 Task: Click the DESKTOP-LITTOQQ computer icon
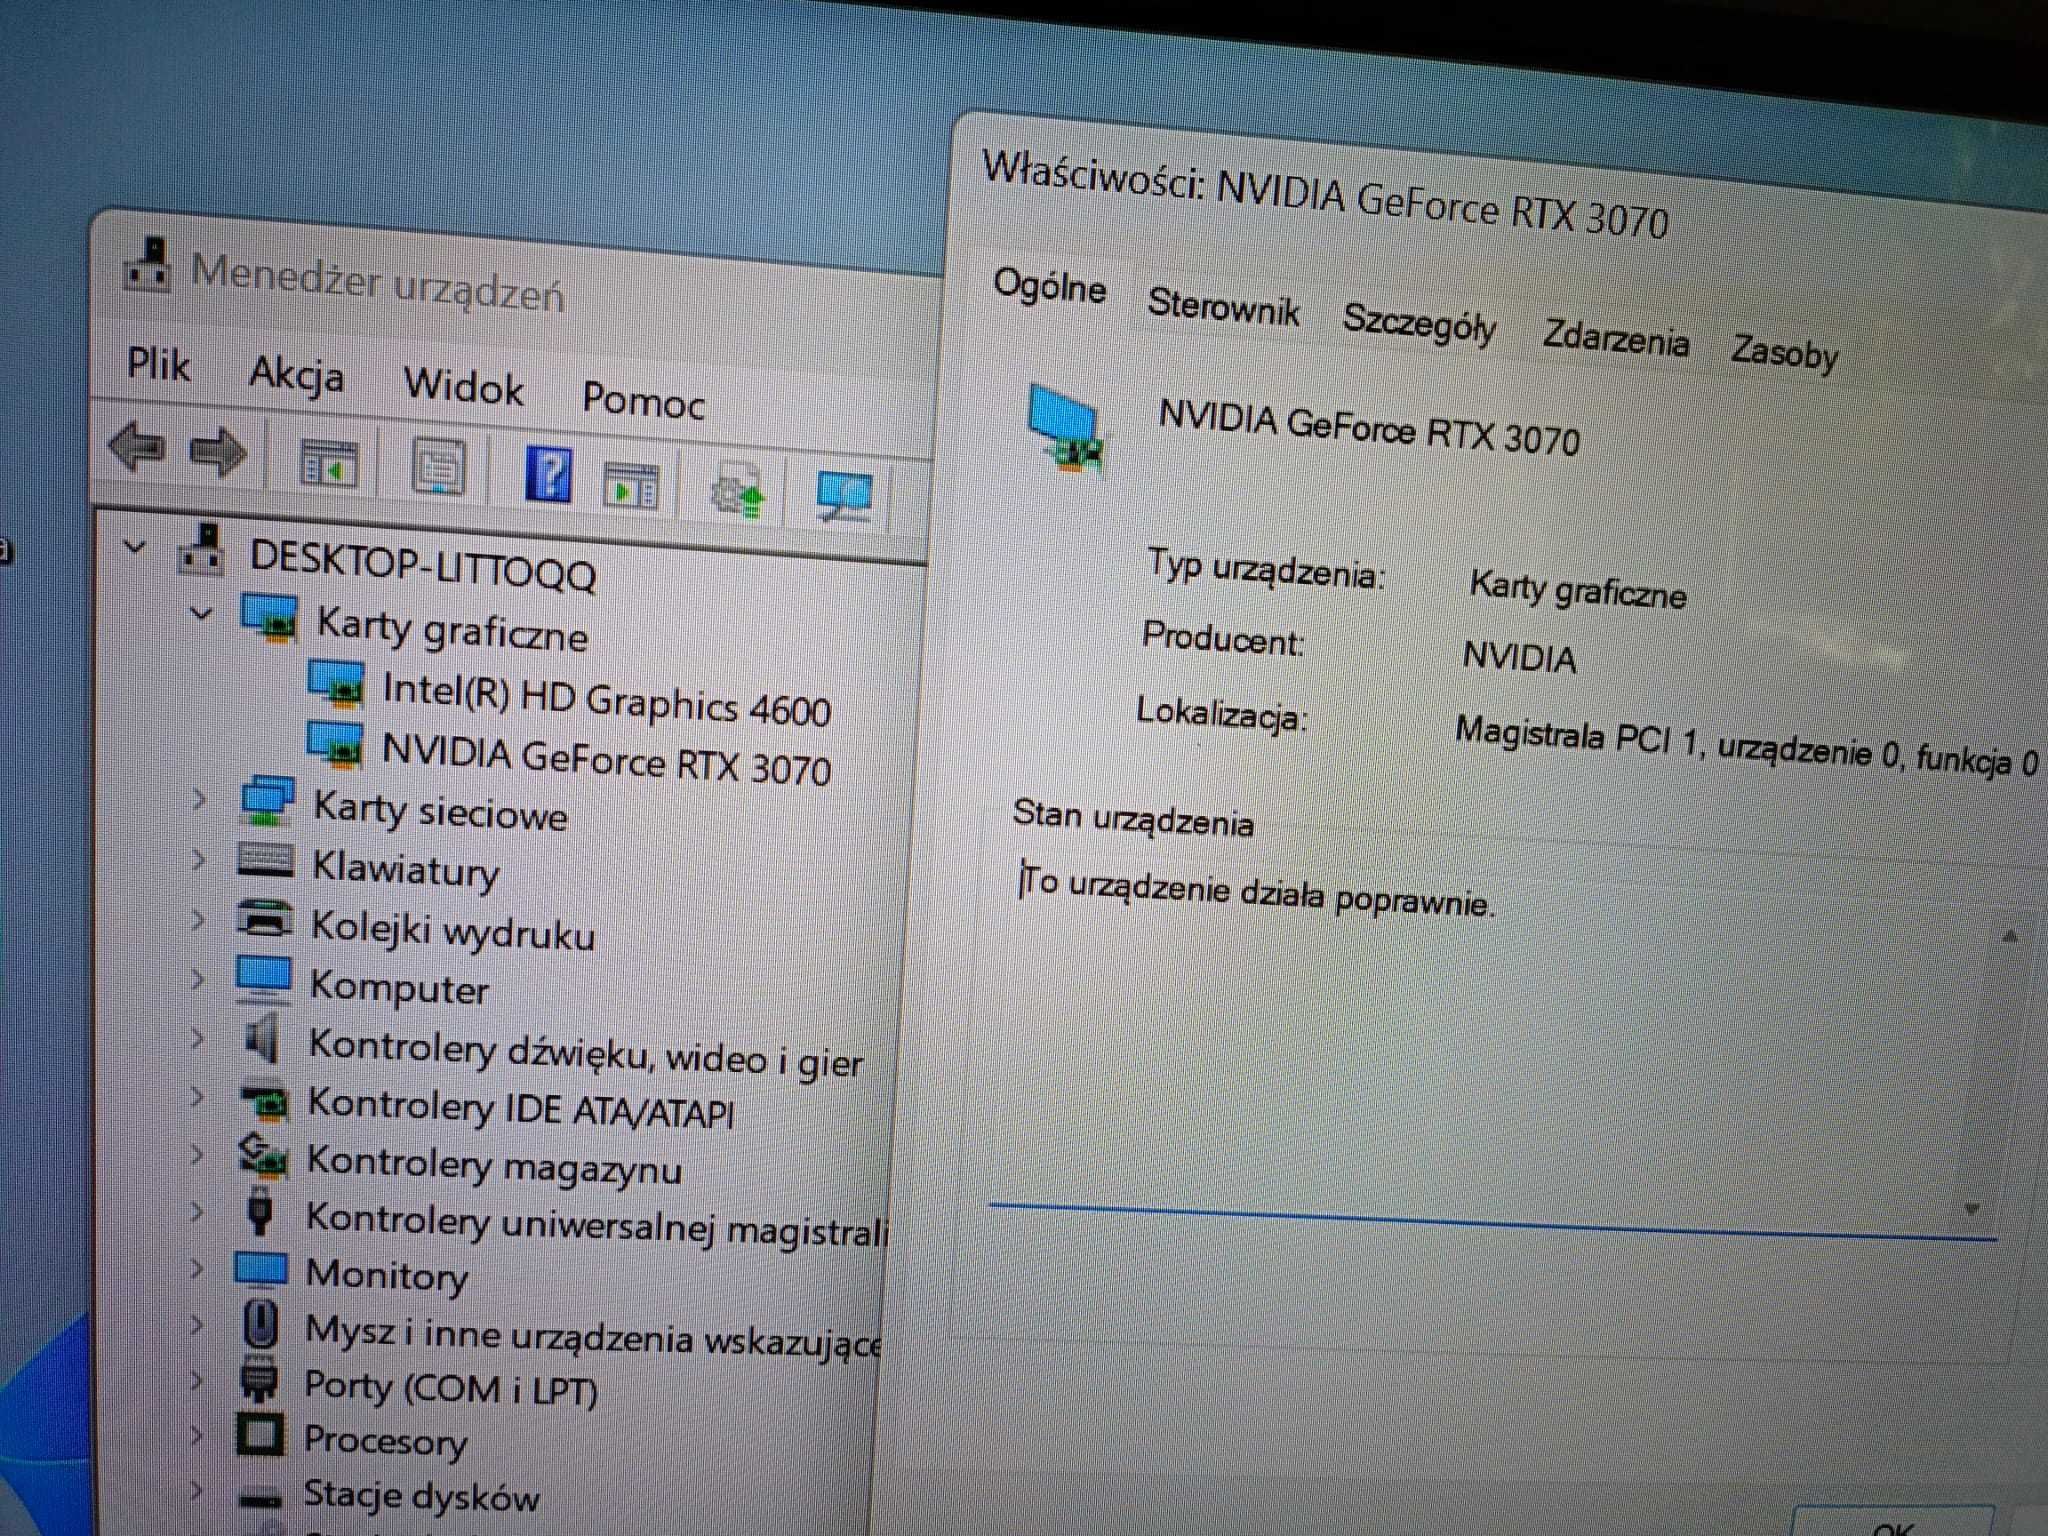tap(202, 550)
